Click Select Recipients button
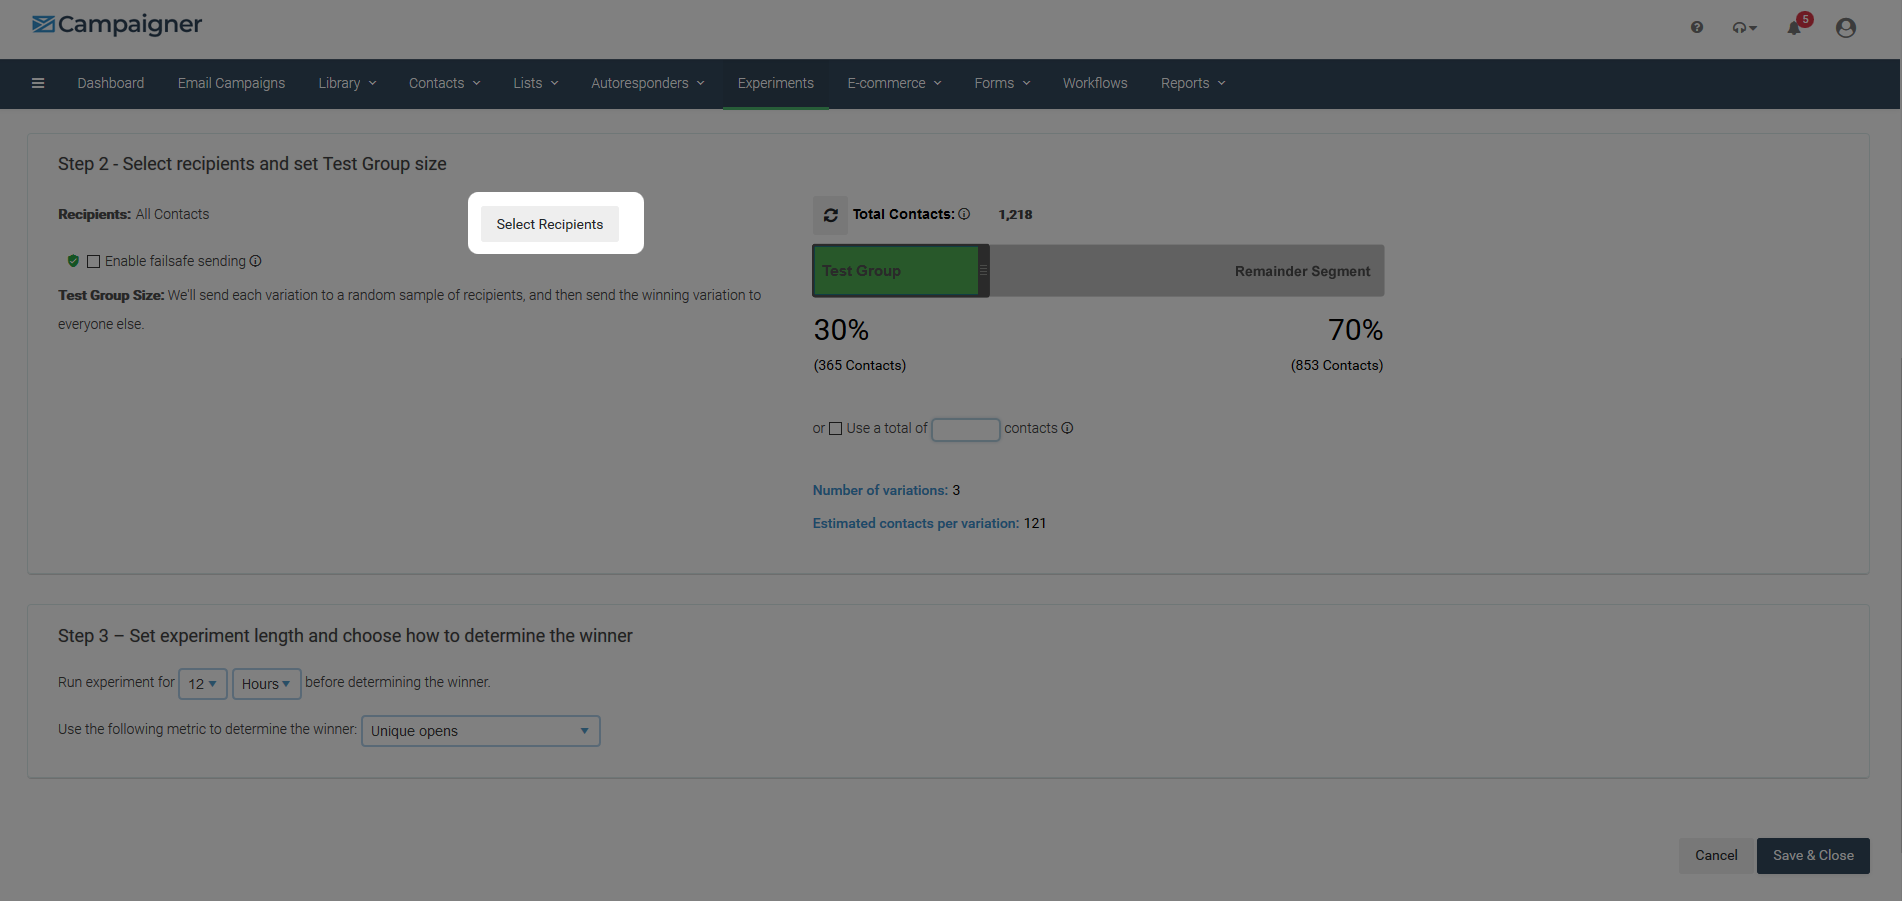Image resolution: width=1902 pixels, height=901 pixels. coord(550,224)
